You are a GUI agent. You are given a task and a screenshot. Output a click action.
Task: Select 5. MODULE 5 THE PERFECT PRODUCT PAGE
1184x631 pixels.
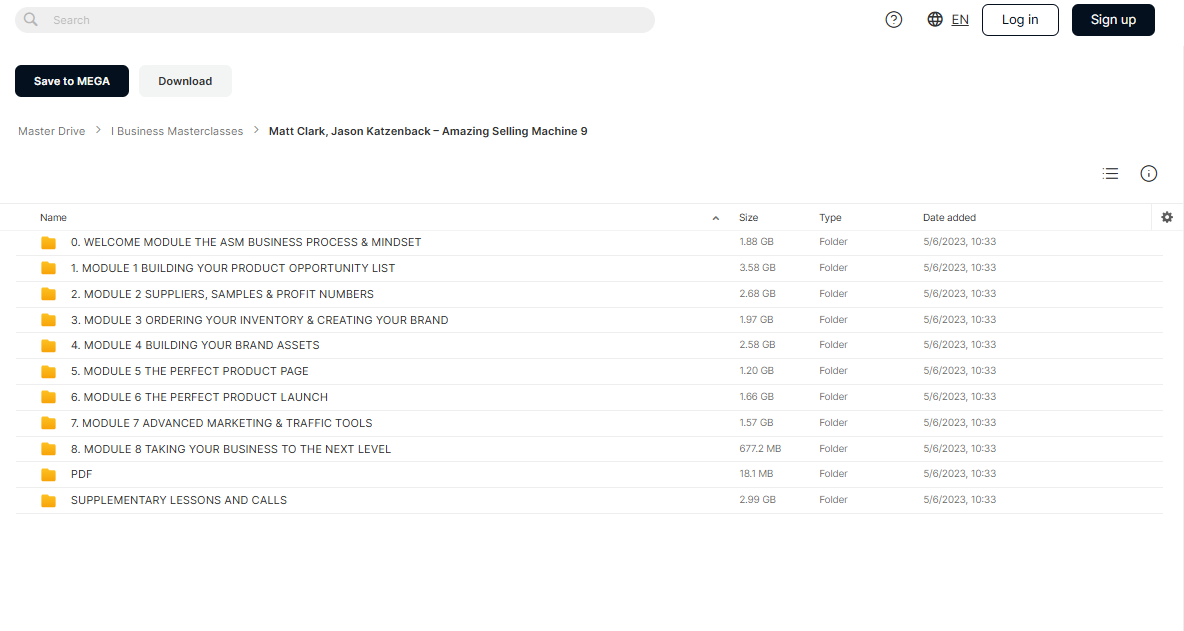pos(190,371)
